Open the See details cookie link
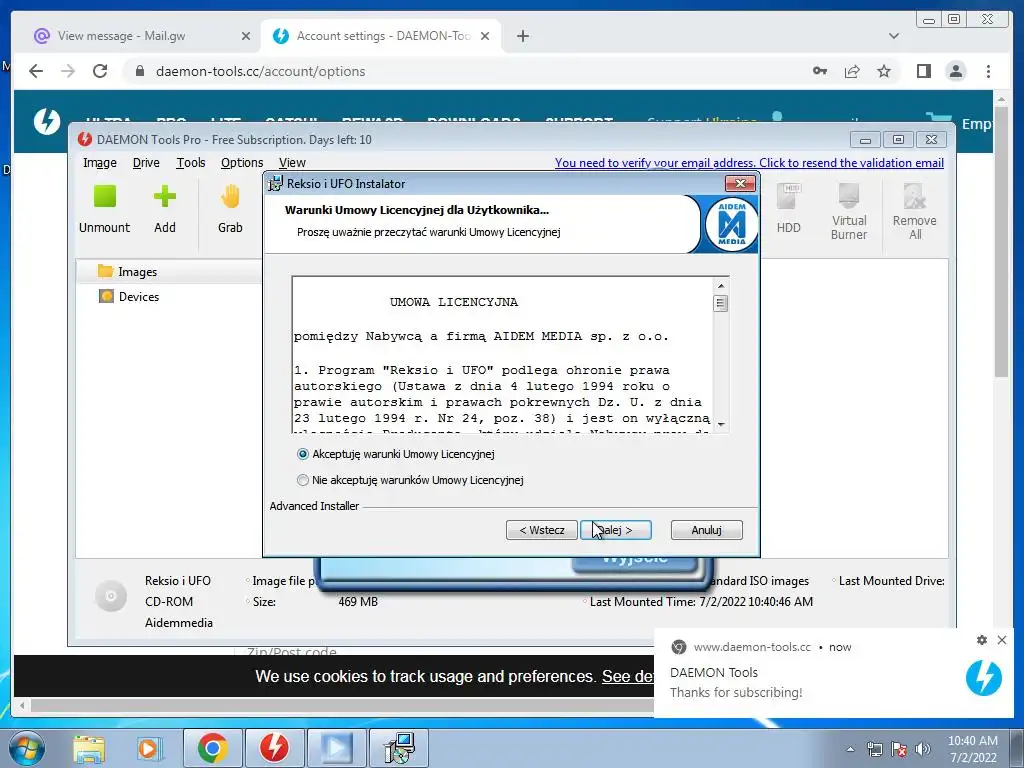 coord(628,676)
